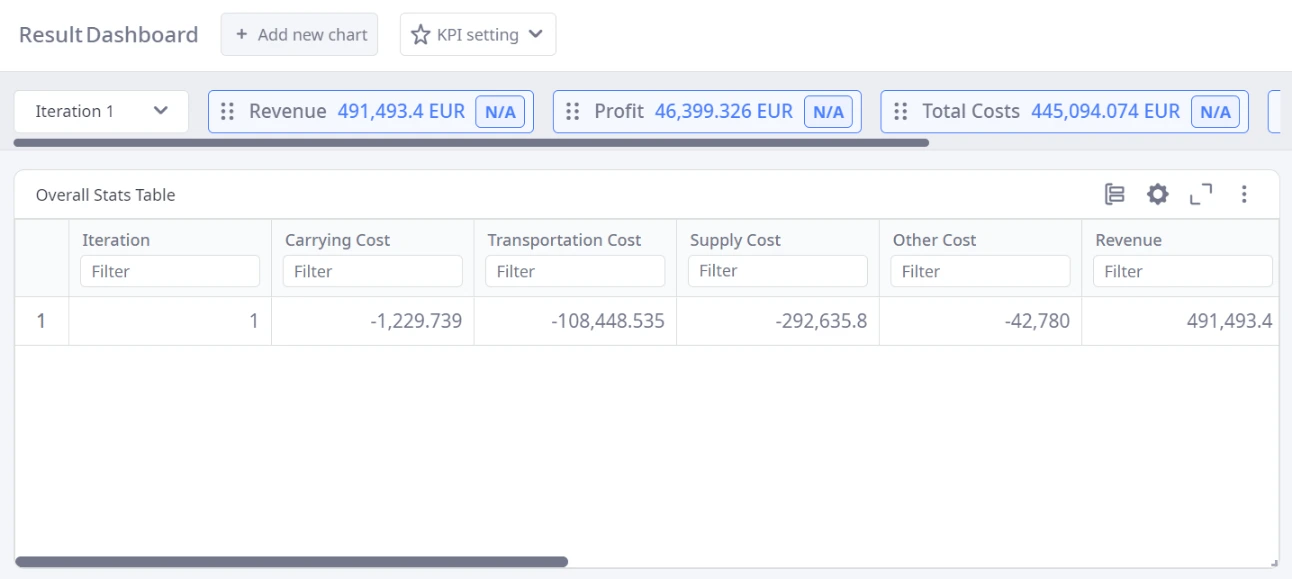The height and width of the screenshot is (579, 1292).
Task: Focus the Other Cost filter field
Action: click(981, 271)
